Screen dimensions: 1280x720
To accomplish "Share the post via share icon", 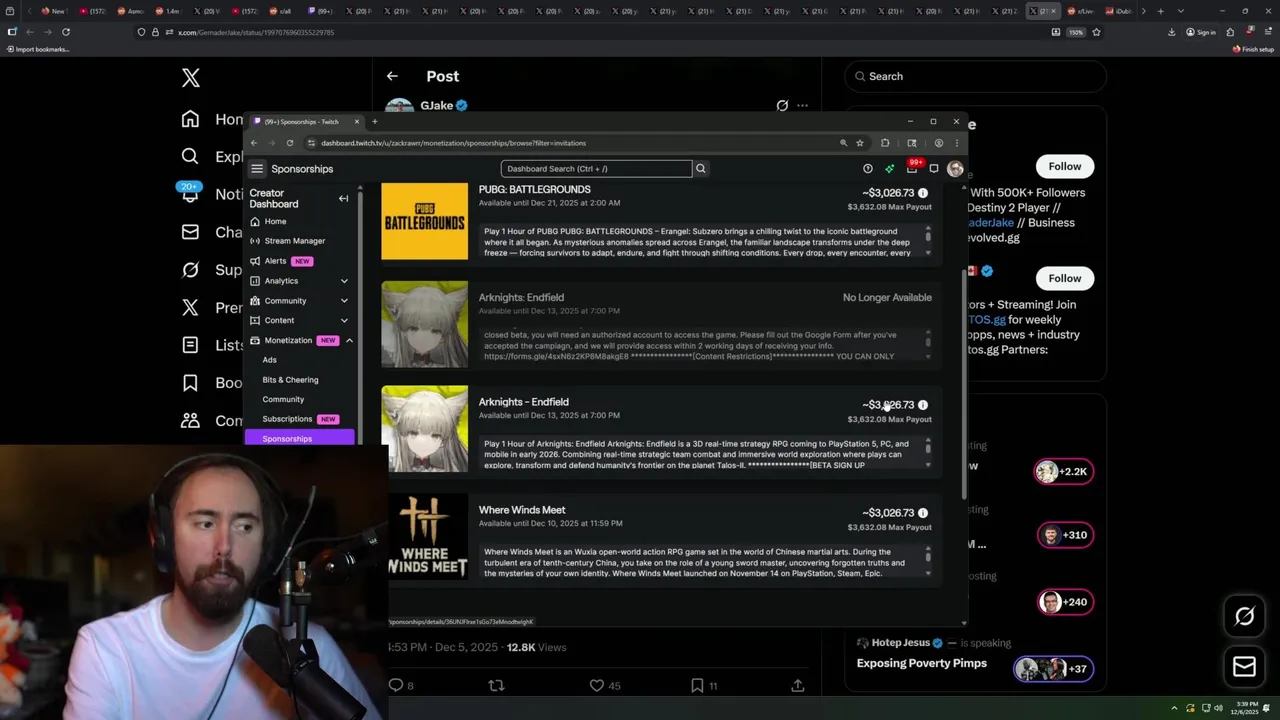I will pos(797,685).
